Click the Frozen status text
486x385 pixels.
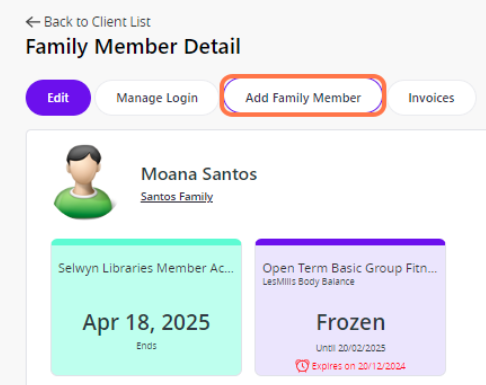tap(351, 322)
